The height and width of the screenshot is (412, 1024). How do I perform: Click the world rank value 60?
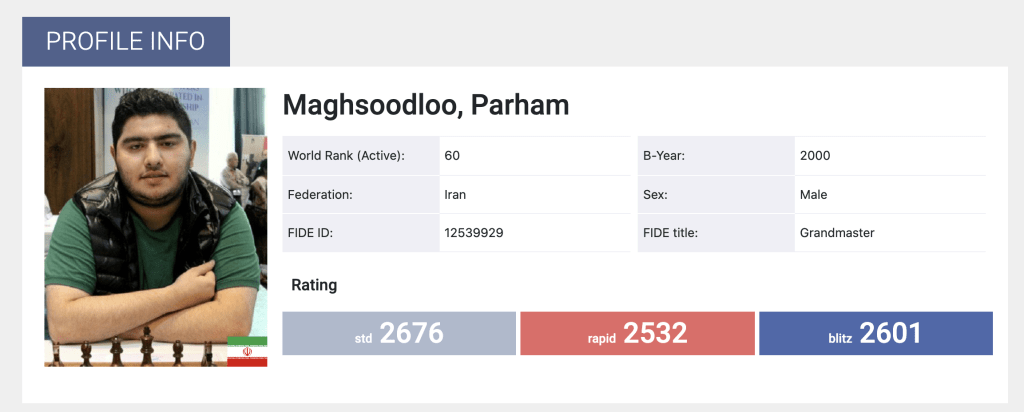(452, 156)
